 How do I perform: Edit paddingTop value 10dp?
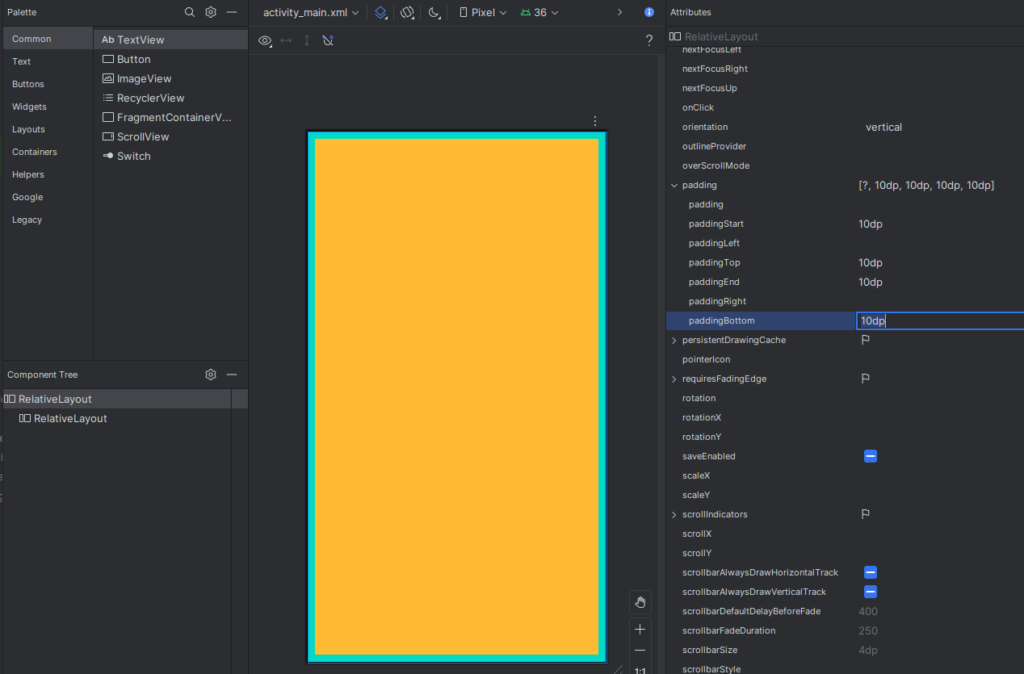coord(870,263)
